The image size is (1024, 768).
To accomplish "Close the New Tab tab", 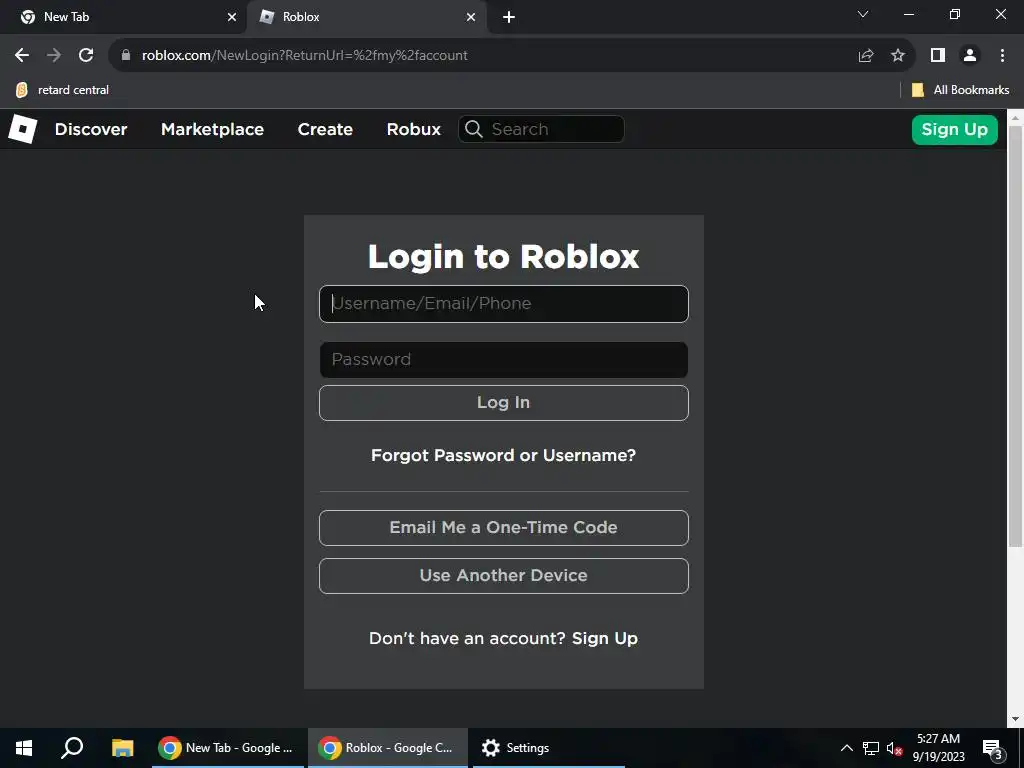I will click(232, 17).
